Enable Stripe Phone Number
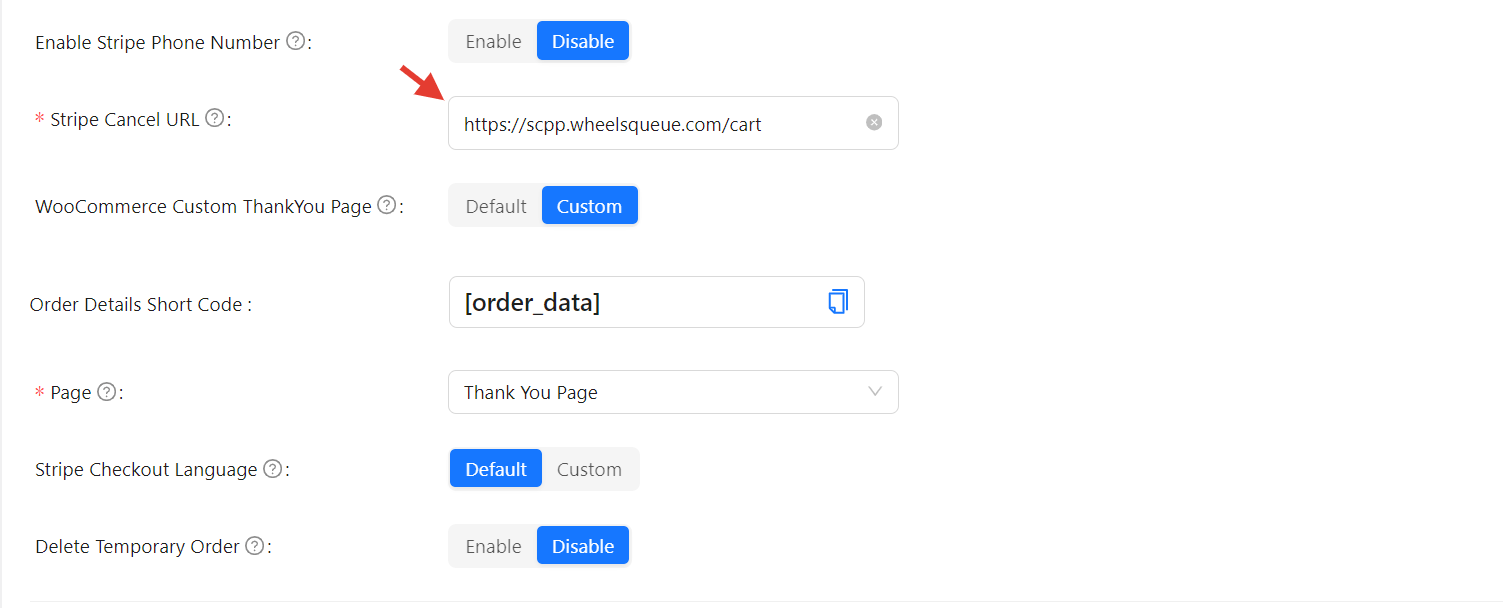 pos(493,42)
